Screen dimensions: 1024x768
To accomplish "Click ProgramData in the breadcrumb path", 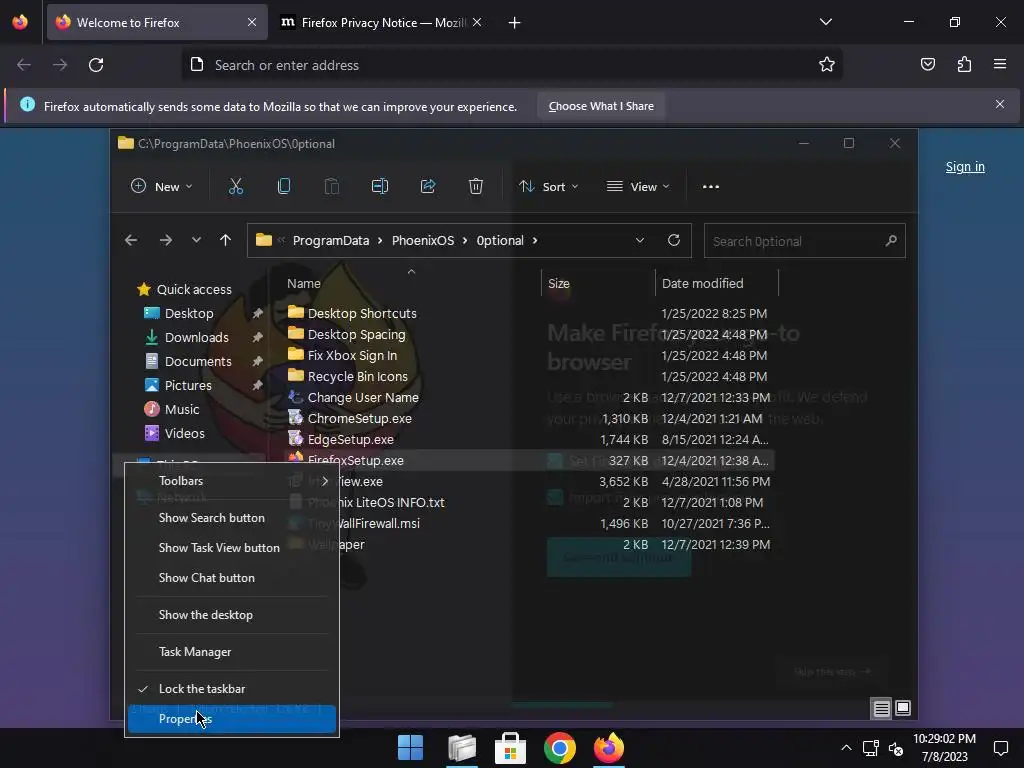I will tap(331, 240).
